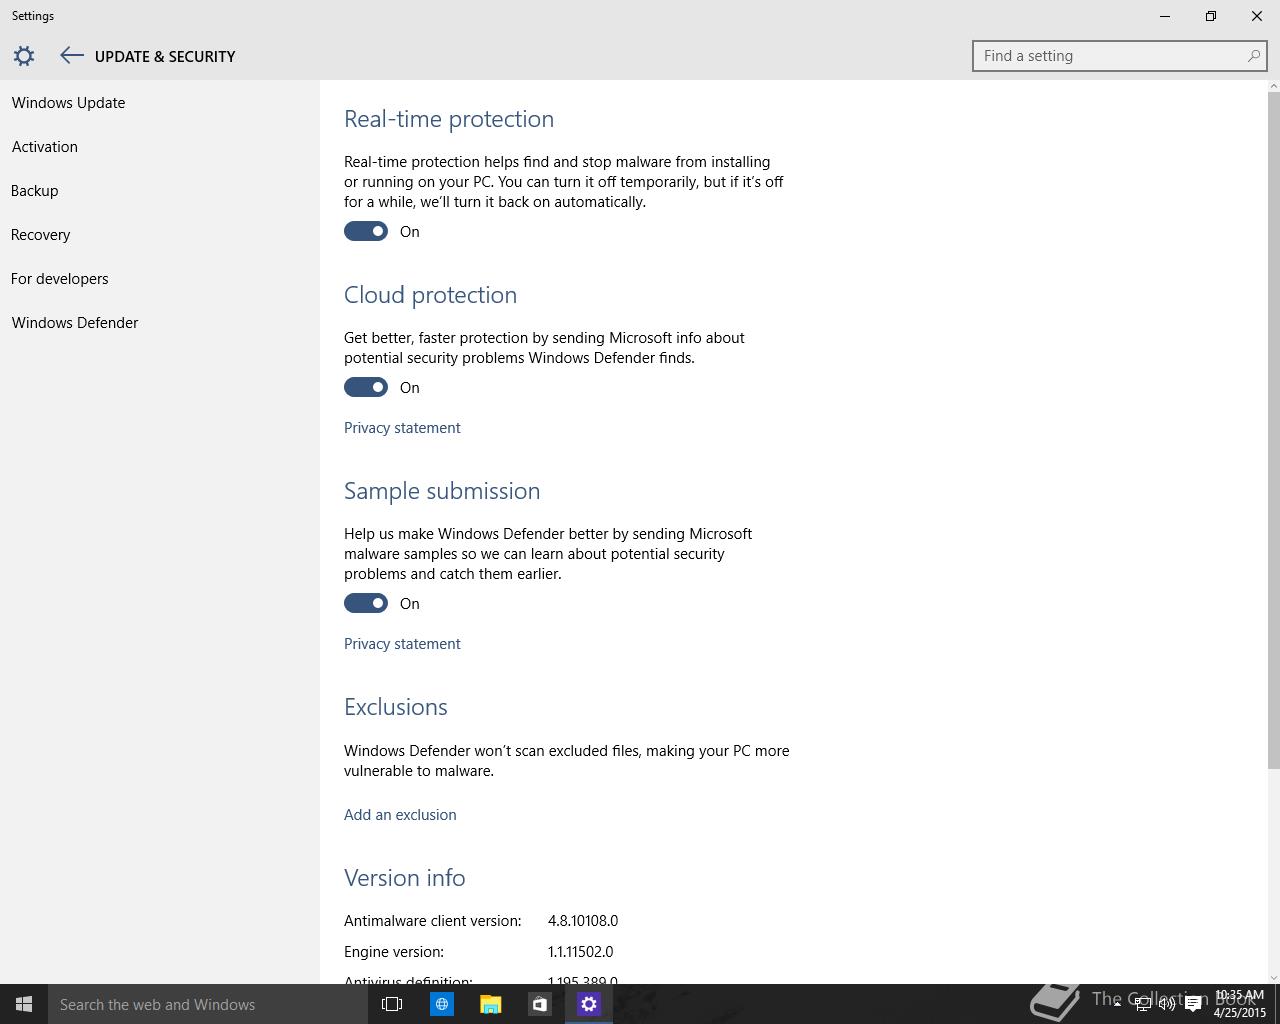1280x1024 pixels.
Task: Click the scrollbar up arrow
Action: coord(1273,86)
